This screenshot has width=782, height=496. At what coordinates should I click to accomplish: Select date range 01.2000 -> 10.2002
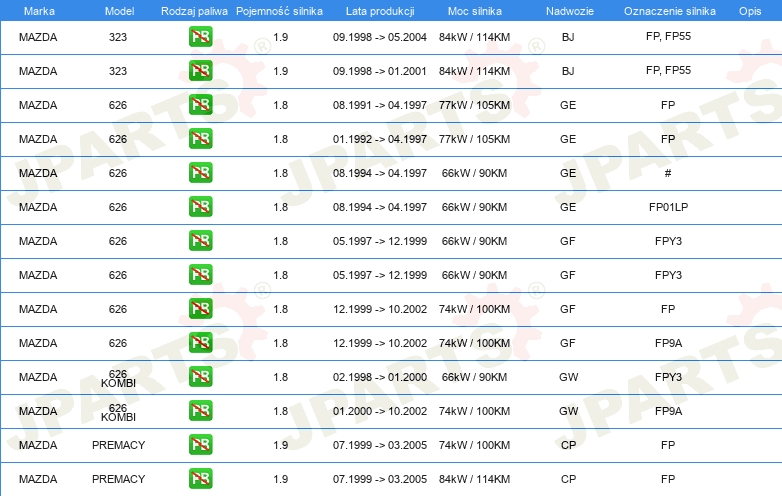click(x=380, y=411)
